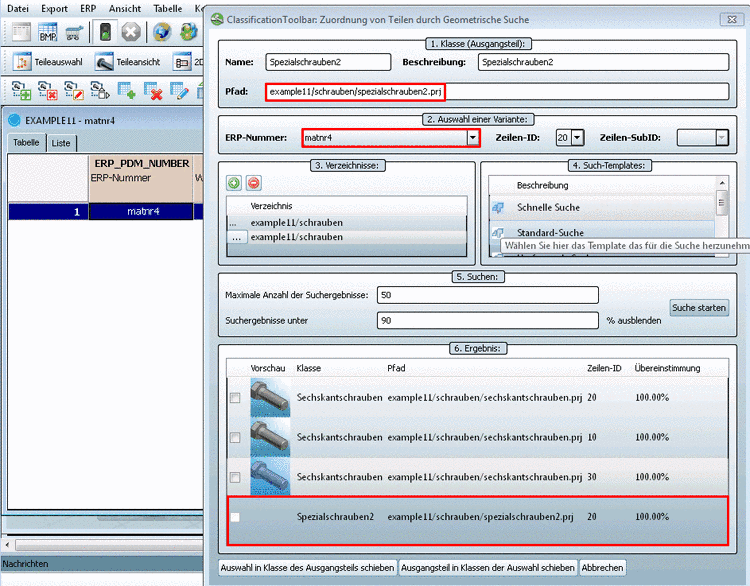Click the ERP_PDM_NUMBER column header
This screenshot has width=750, height=586.
tap(141, 164)
